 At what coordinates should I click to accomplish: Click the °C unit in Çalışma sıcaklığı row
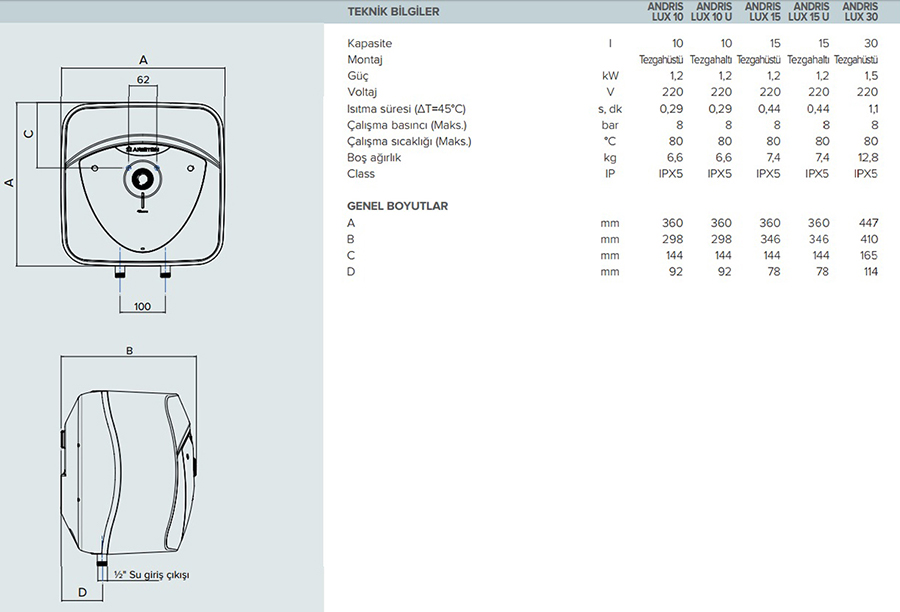pos(610,141)
